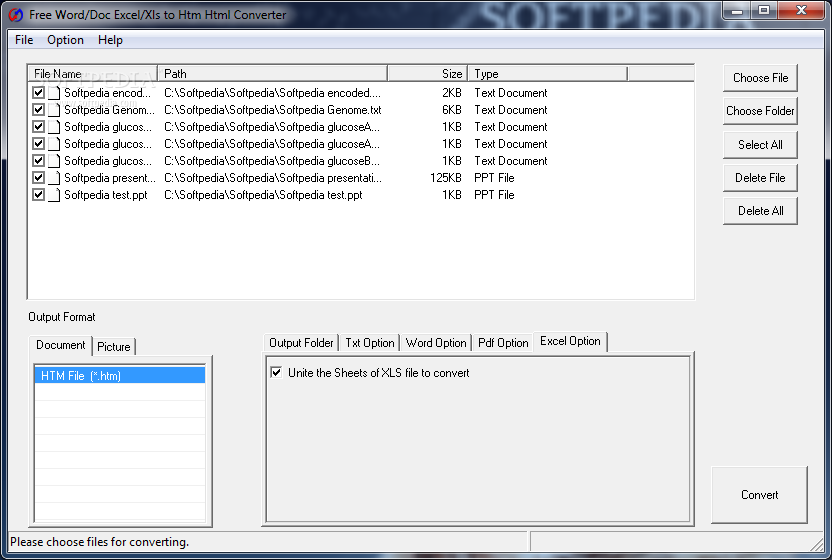This screenshot has width=832, height=560.
Task: Sort by the File Name column header
Action: pos(93,74)
